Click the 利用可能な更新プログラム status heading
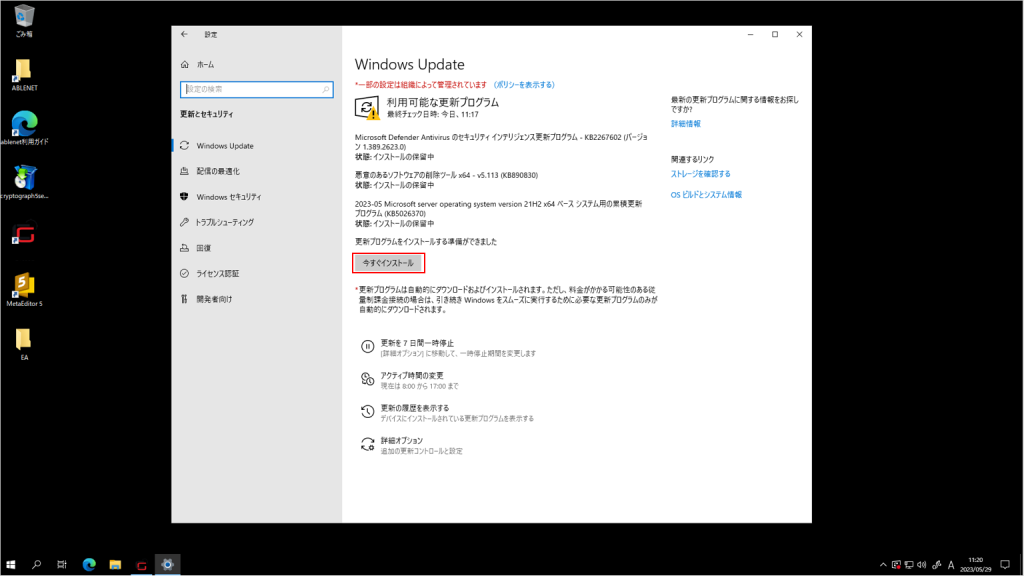Image resolution: width=1024 pixels, height=576 pixels. pyautogui.click(x=443, y=103)
